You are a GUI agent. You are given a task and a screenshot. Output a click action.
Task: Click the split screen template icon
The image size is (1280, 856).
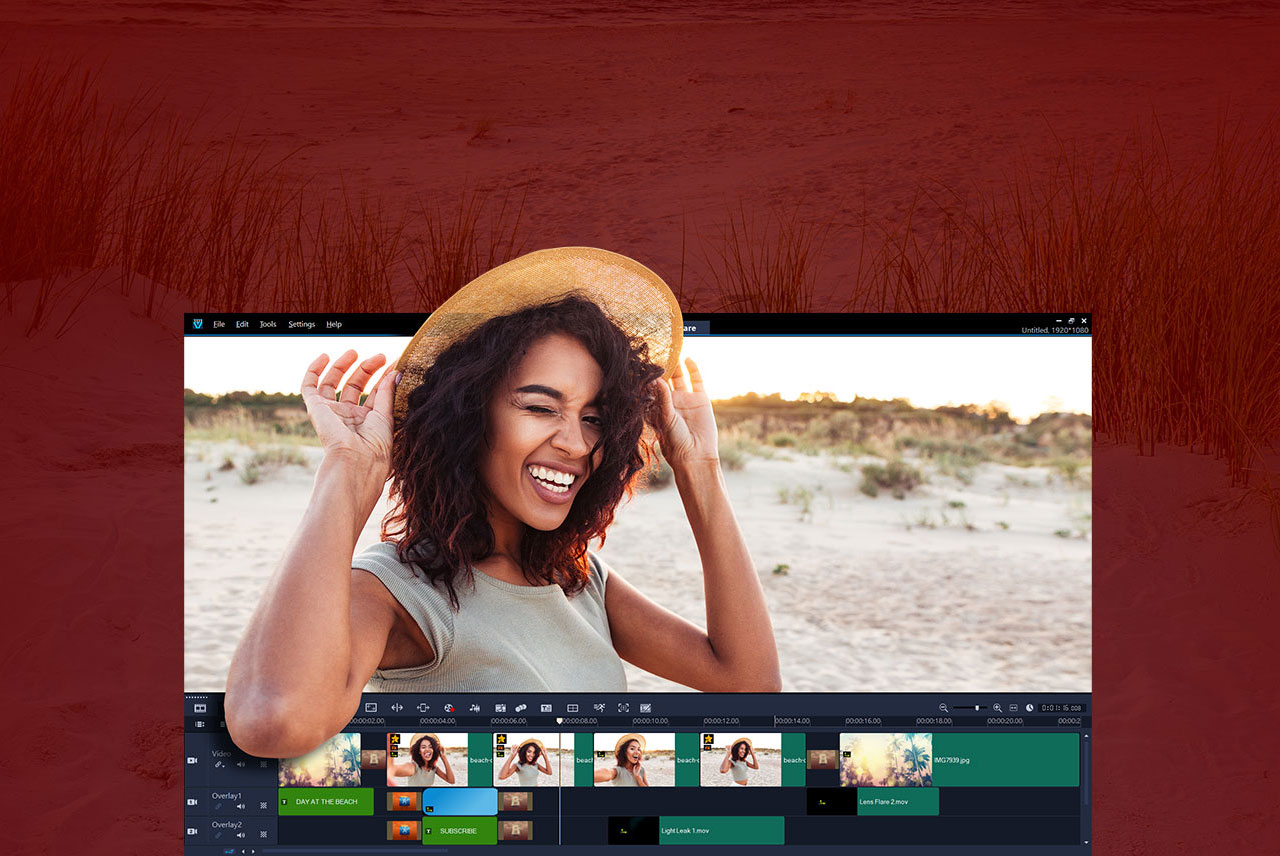point(572,708)
